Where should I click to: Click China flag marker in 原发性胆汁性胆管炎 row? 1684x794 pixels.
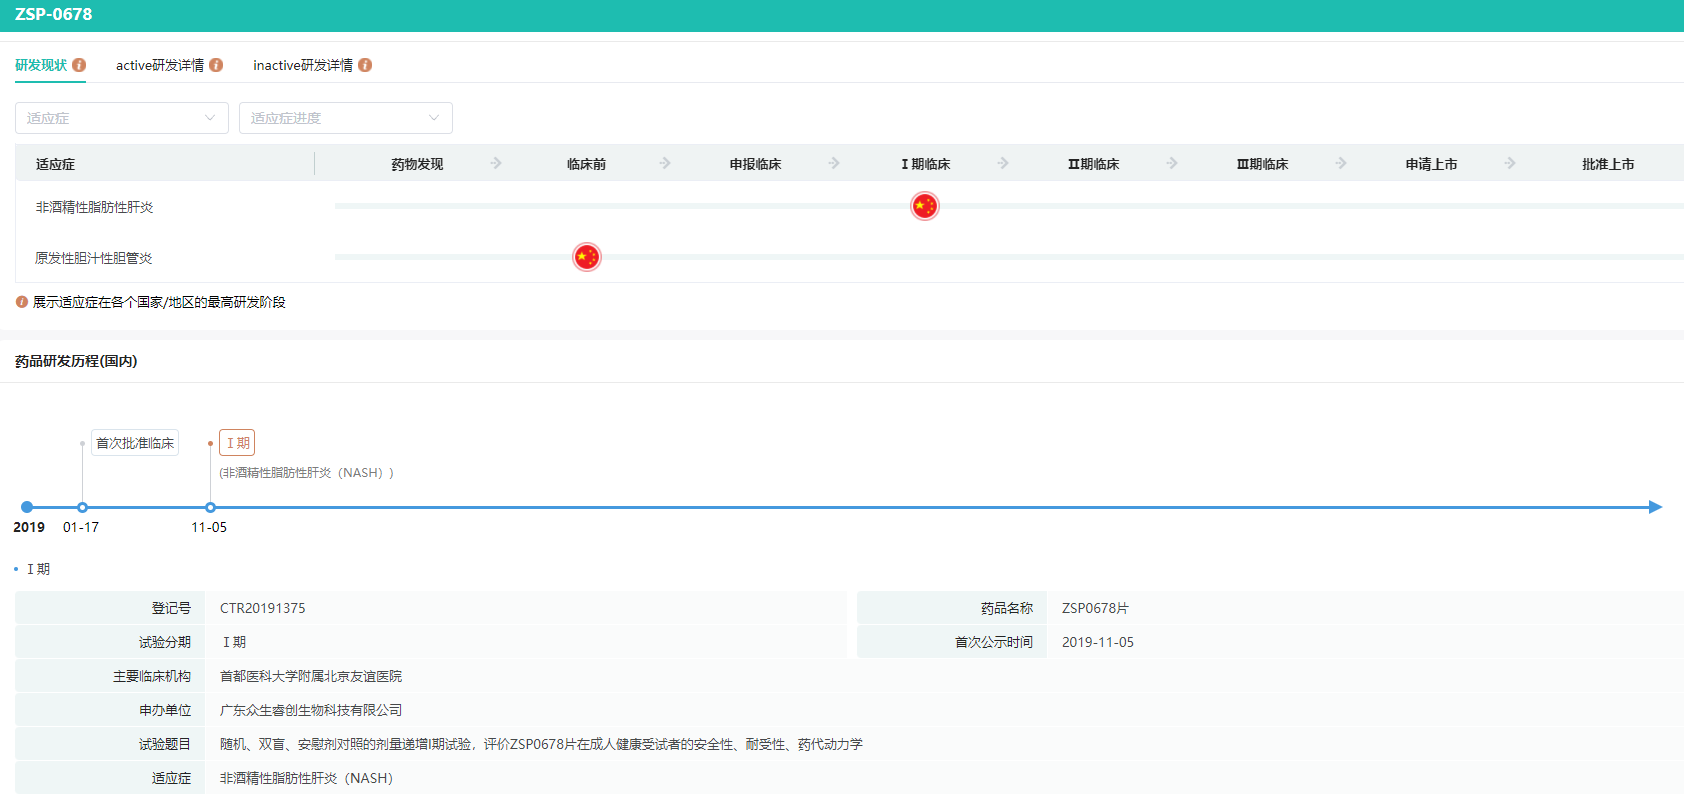587,257
